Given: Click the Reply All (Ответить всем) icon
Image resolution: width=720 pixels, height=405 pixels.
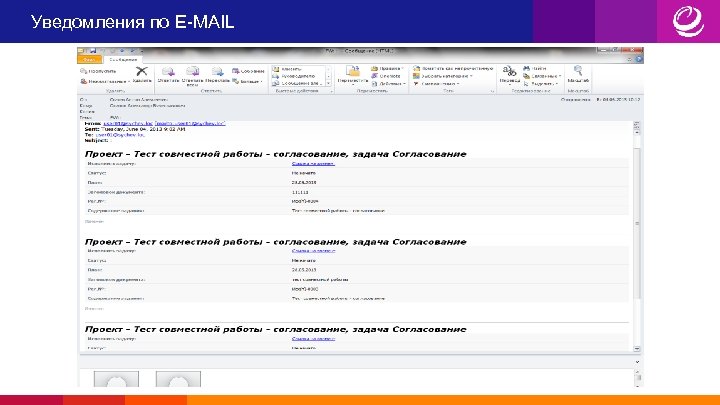Looking at the screenshot, I should pyautogui.click(x=192, y=72).
